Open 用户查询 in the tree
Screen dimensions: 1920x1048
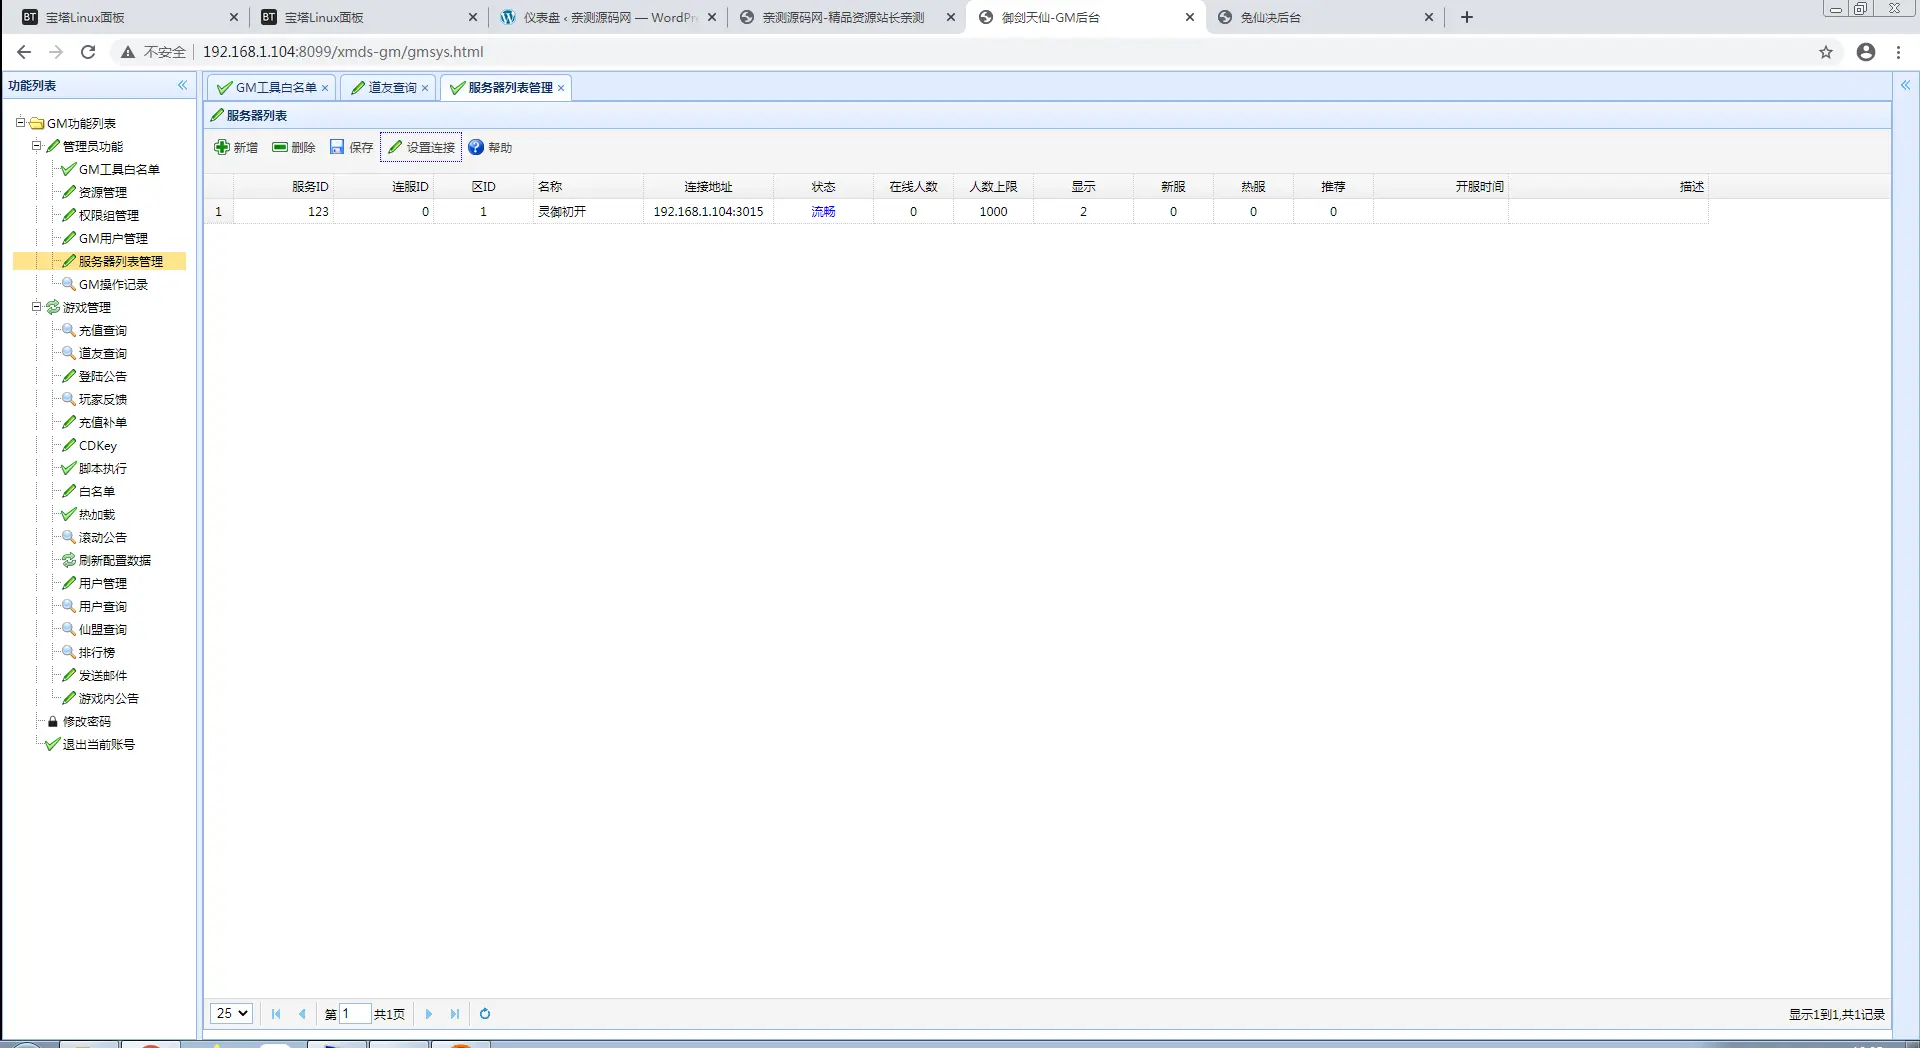coord(102,606)
